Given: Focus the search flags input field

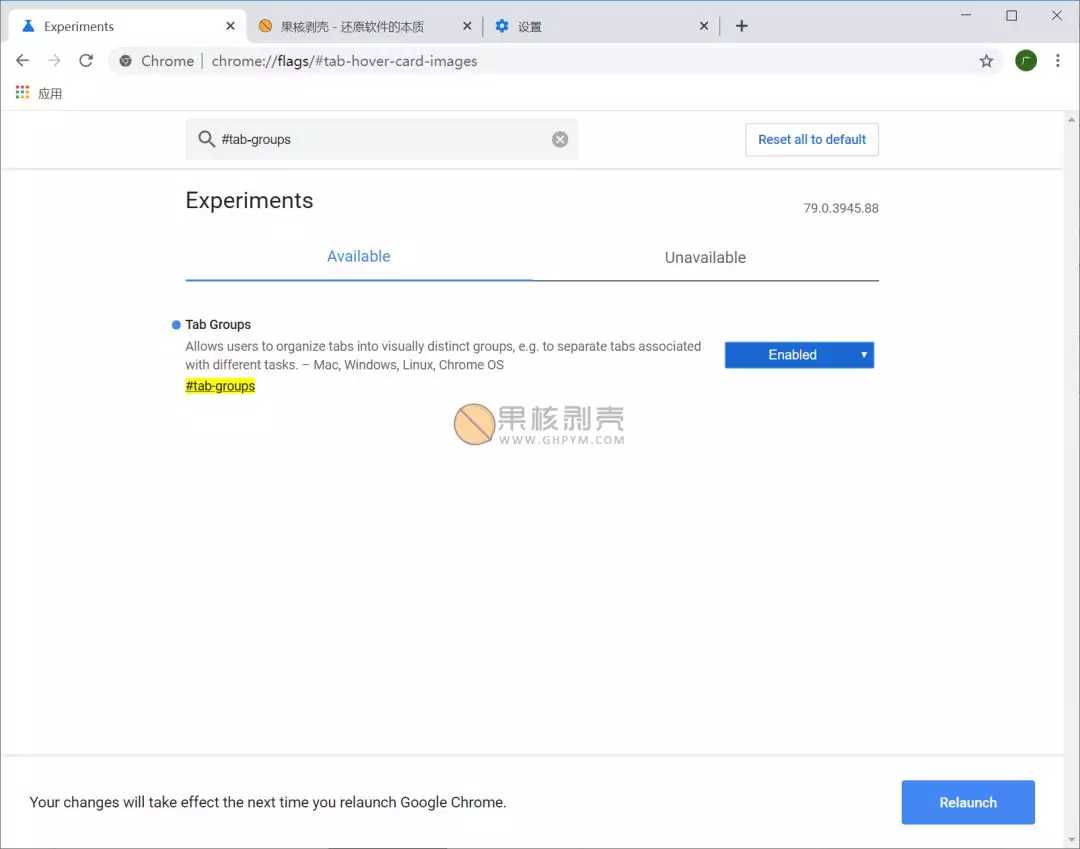Looking at the screenshot, I should tap(382, 139).
